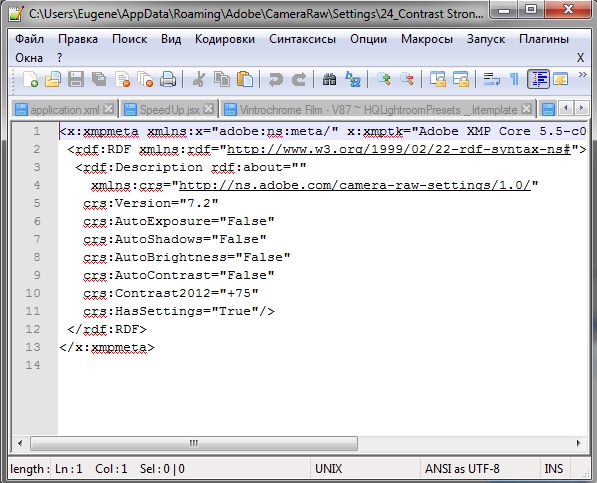
Task: Click the INS mode in status bar
Action: (554, 469)
